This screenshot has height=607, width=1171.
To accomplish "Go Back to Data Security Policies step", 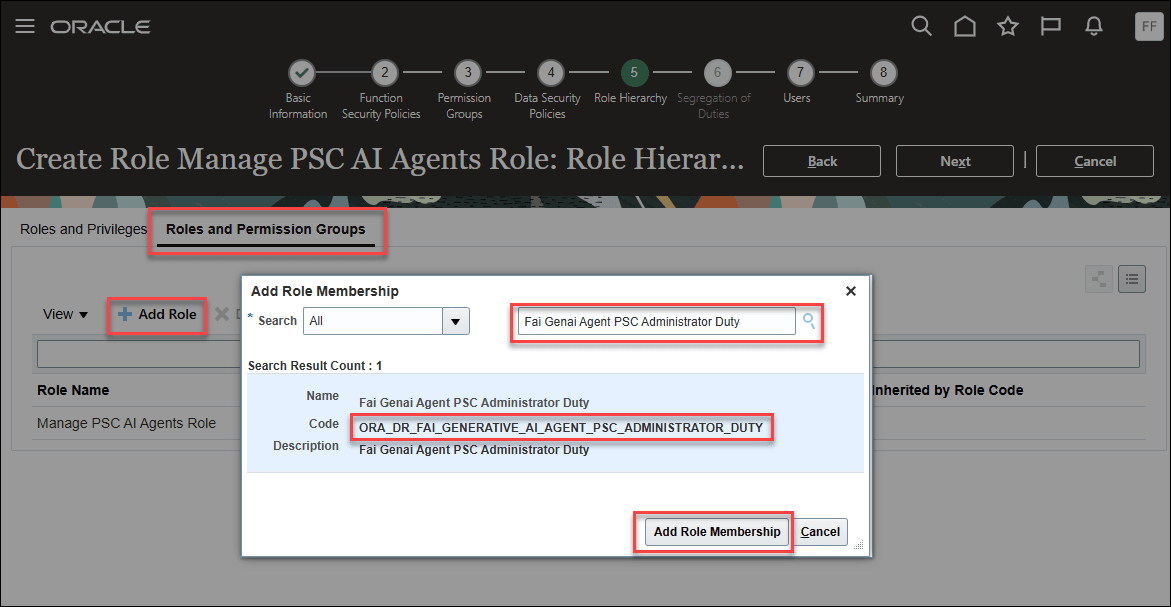I will click(821, 160).
